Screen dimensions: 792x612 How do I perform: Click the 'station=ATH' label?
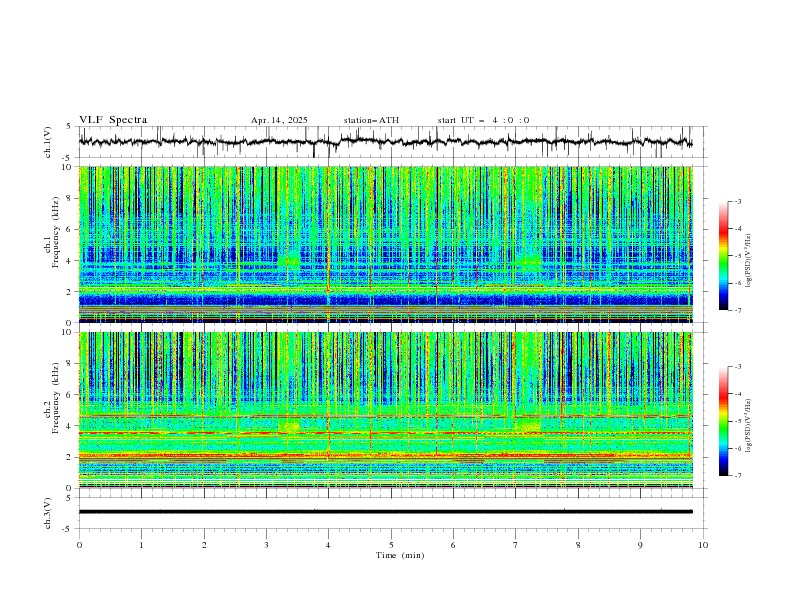(371, 120)
